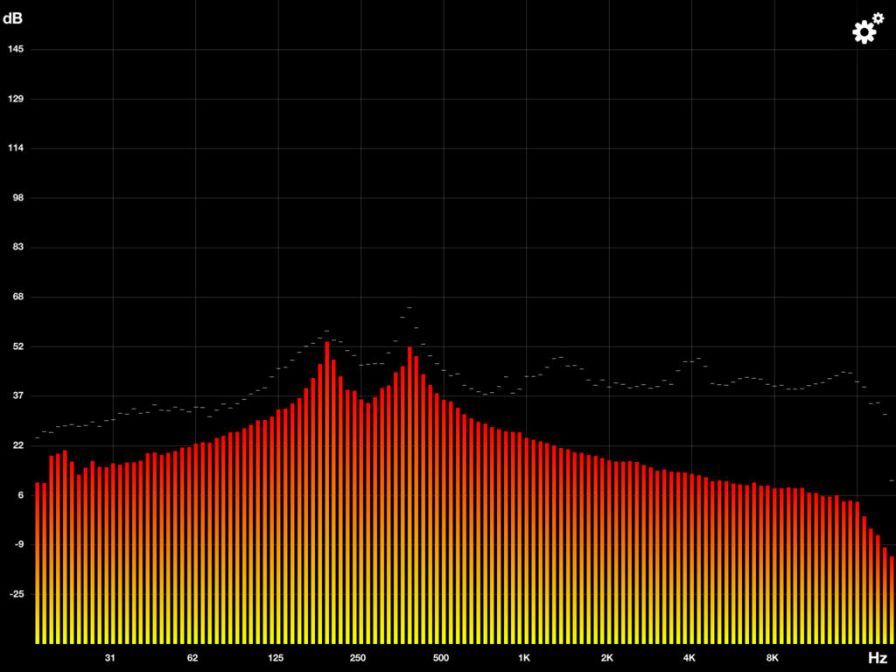This screenshot has width=896, height=672.
Task: Tap the 68 dB scale label
Action: [15, 297]
